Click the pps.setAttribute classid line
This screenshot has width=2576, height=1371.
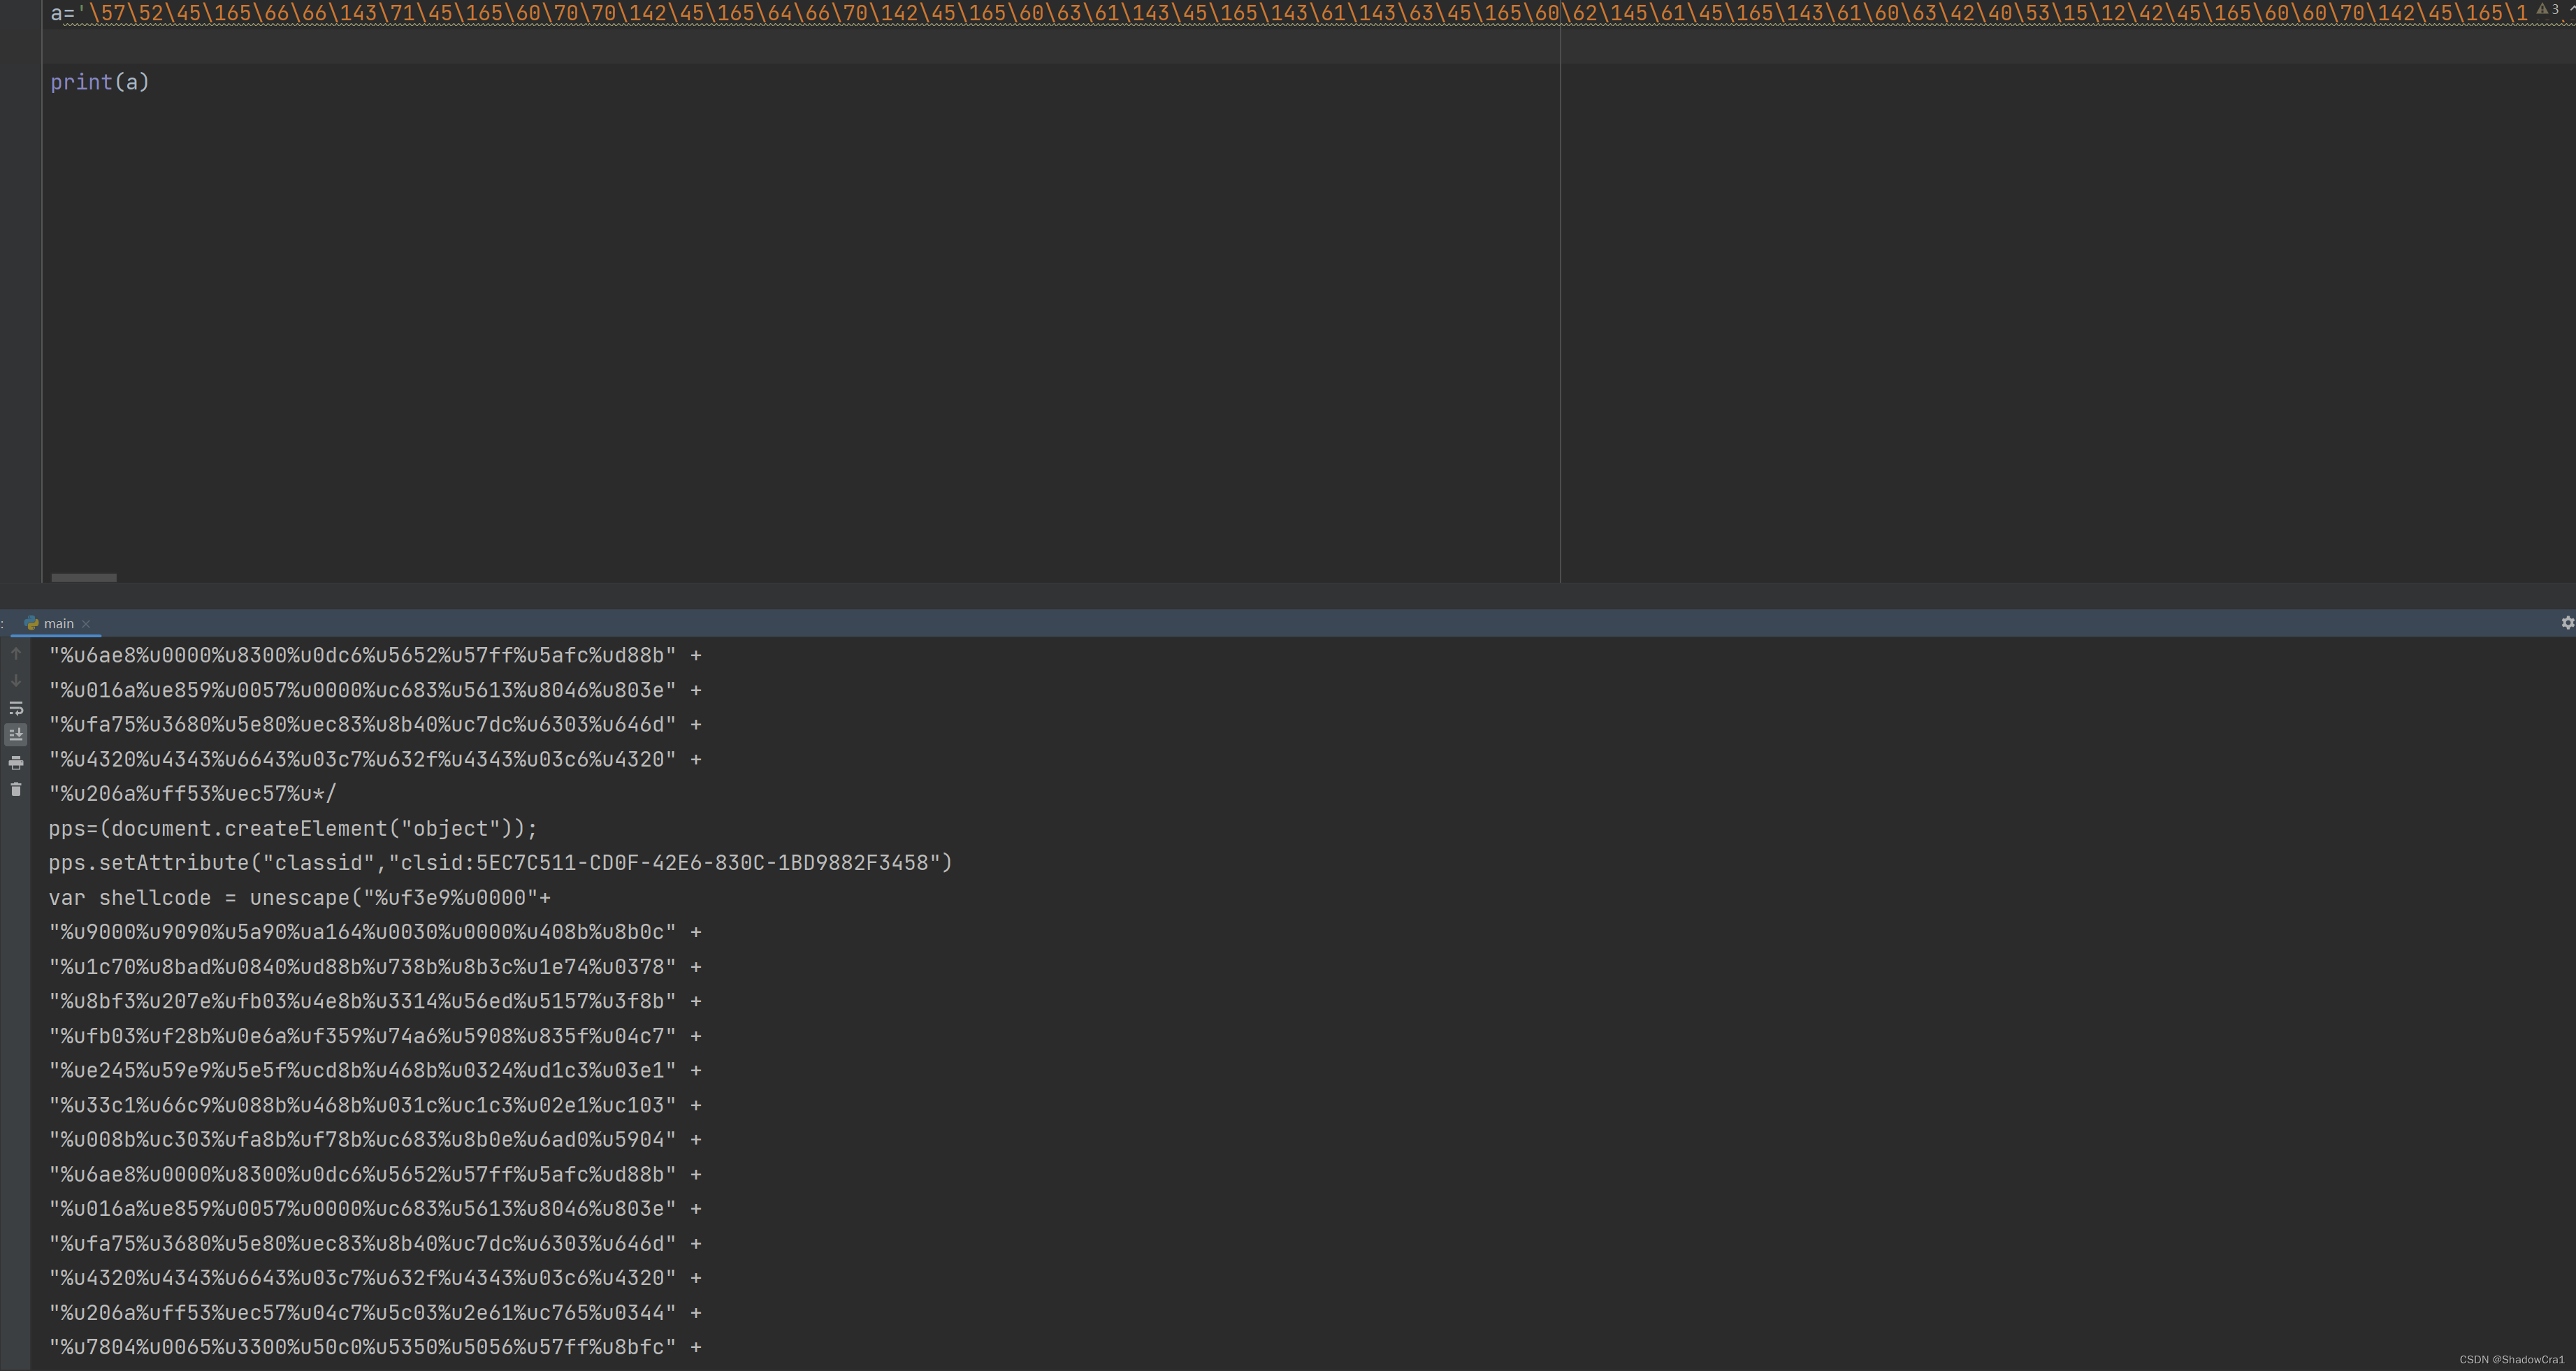click(500, 863)
